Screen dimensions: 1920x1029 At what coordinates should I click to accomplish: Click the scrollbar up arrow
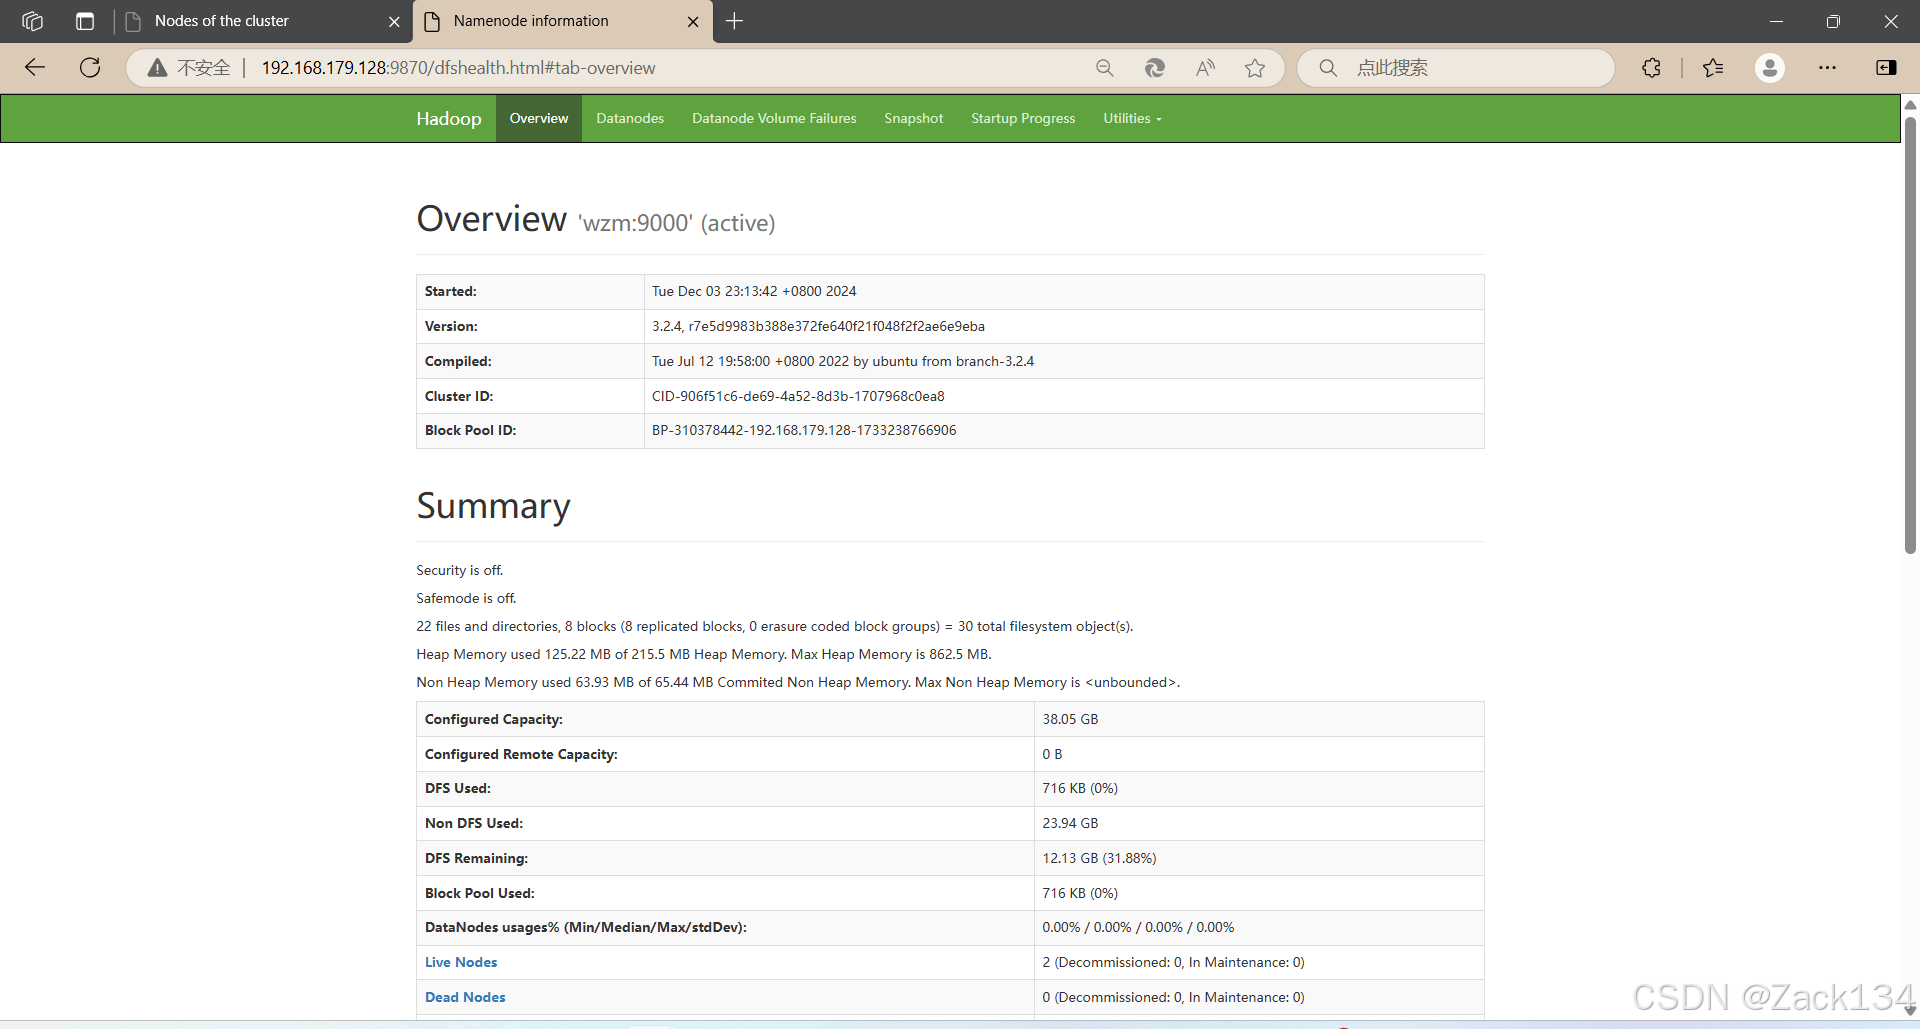click(1910, 105)
